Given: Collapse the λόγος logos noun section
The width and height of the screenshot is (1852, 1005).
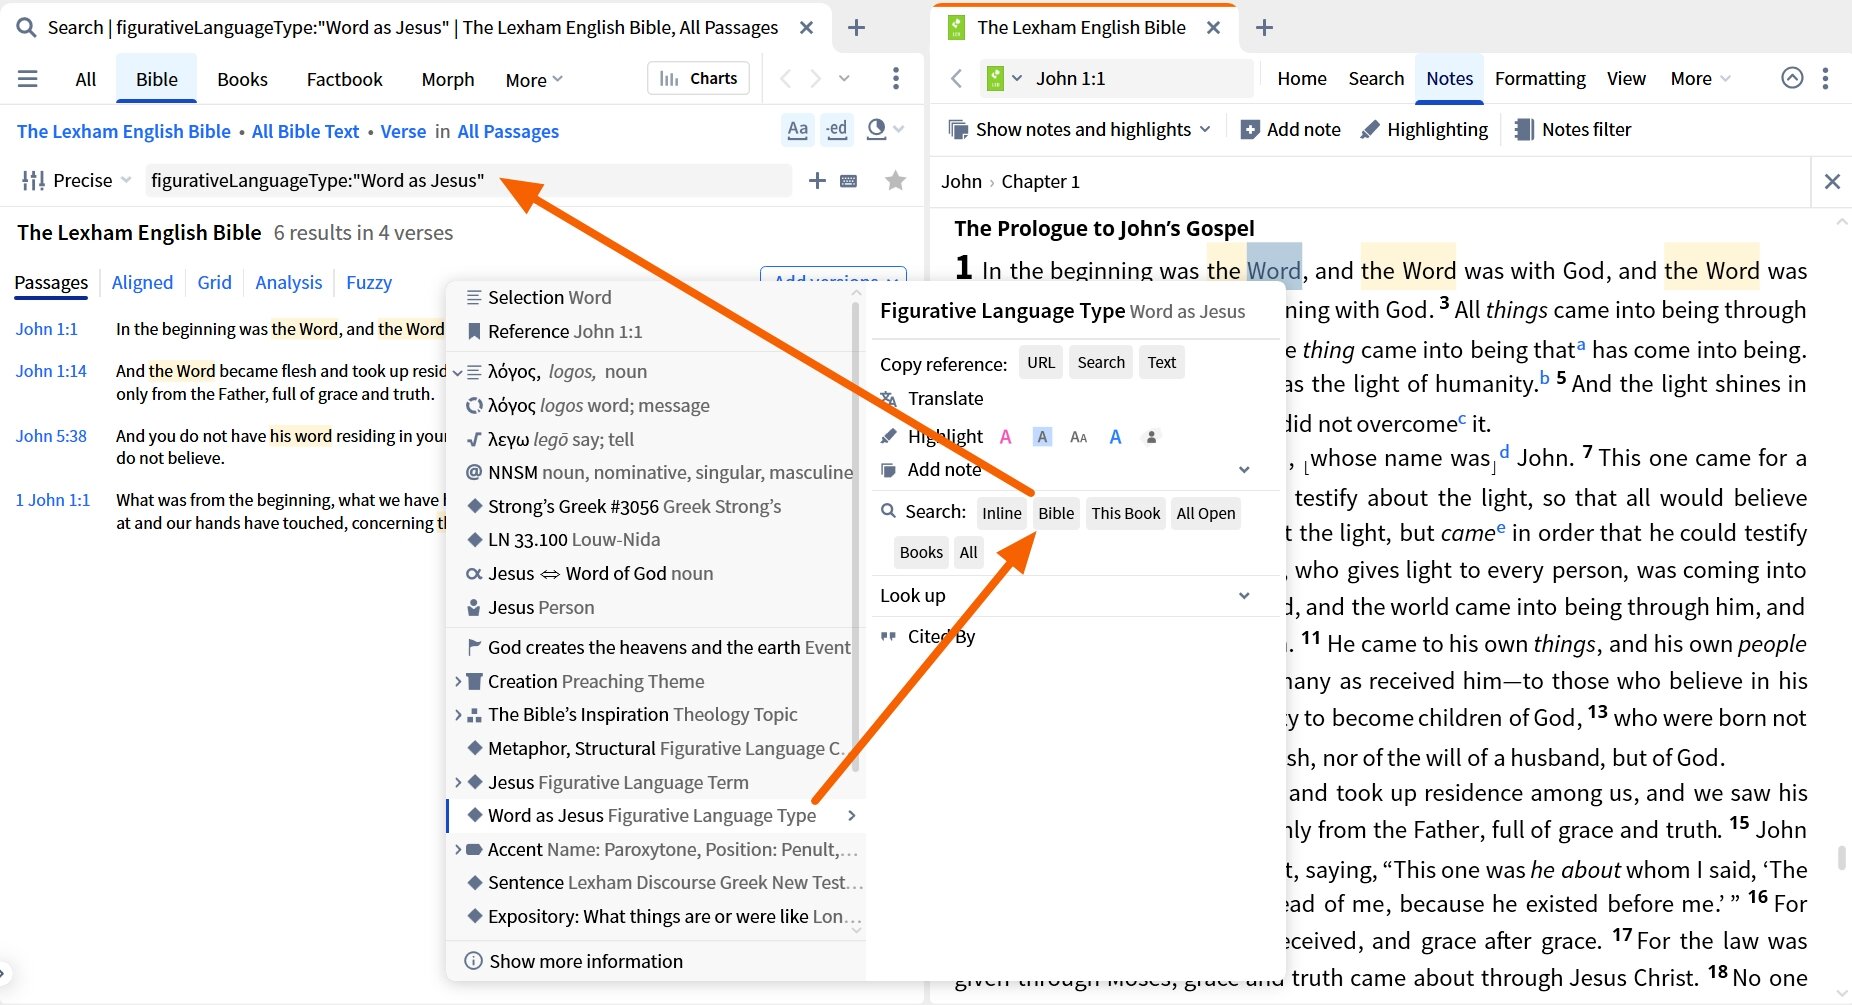Looking at the screenshot, I should (458, 372).
